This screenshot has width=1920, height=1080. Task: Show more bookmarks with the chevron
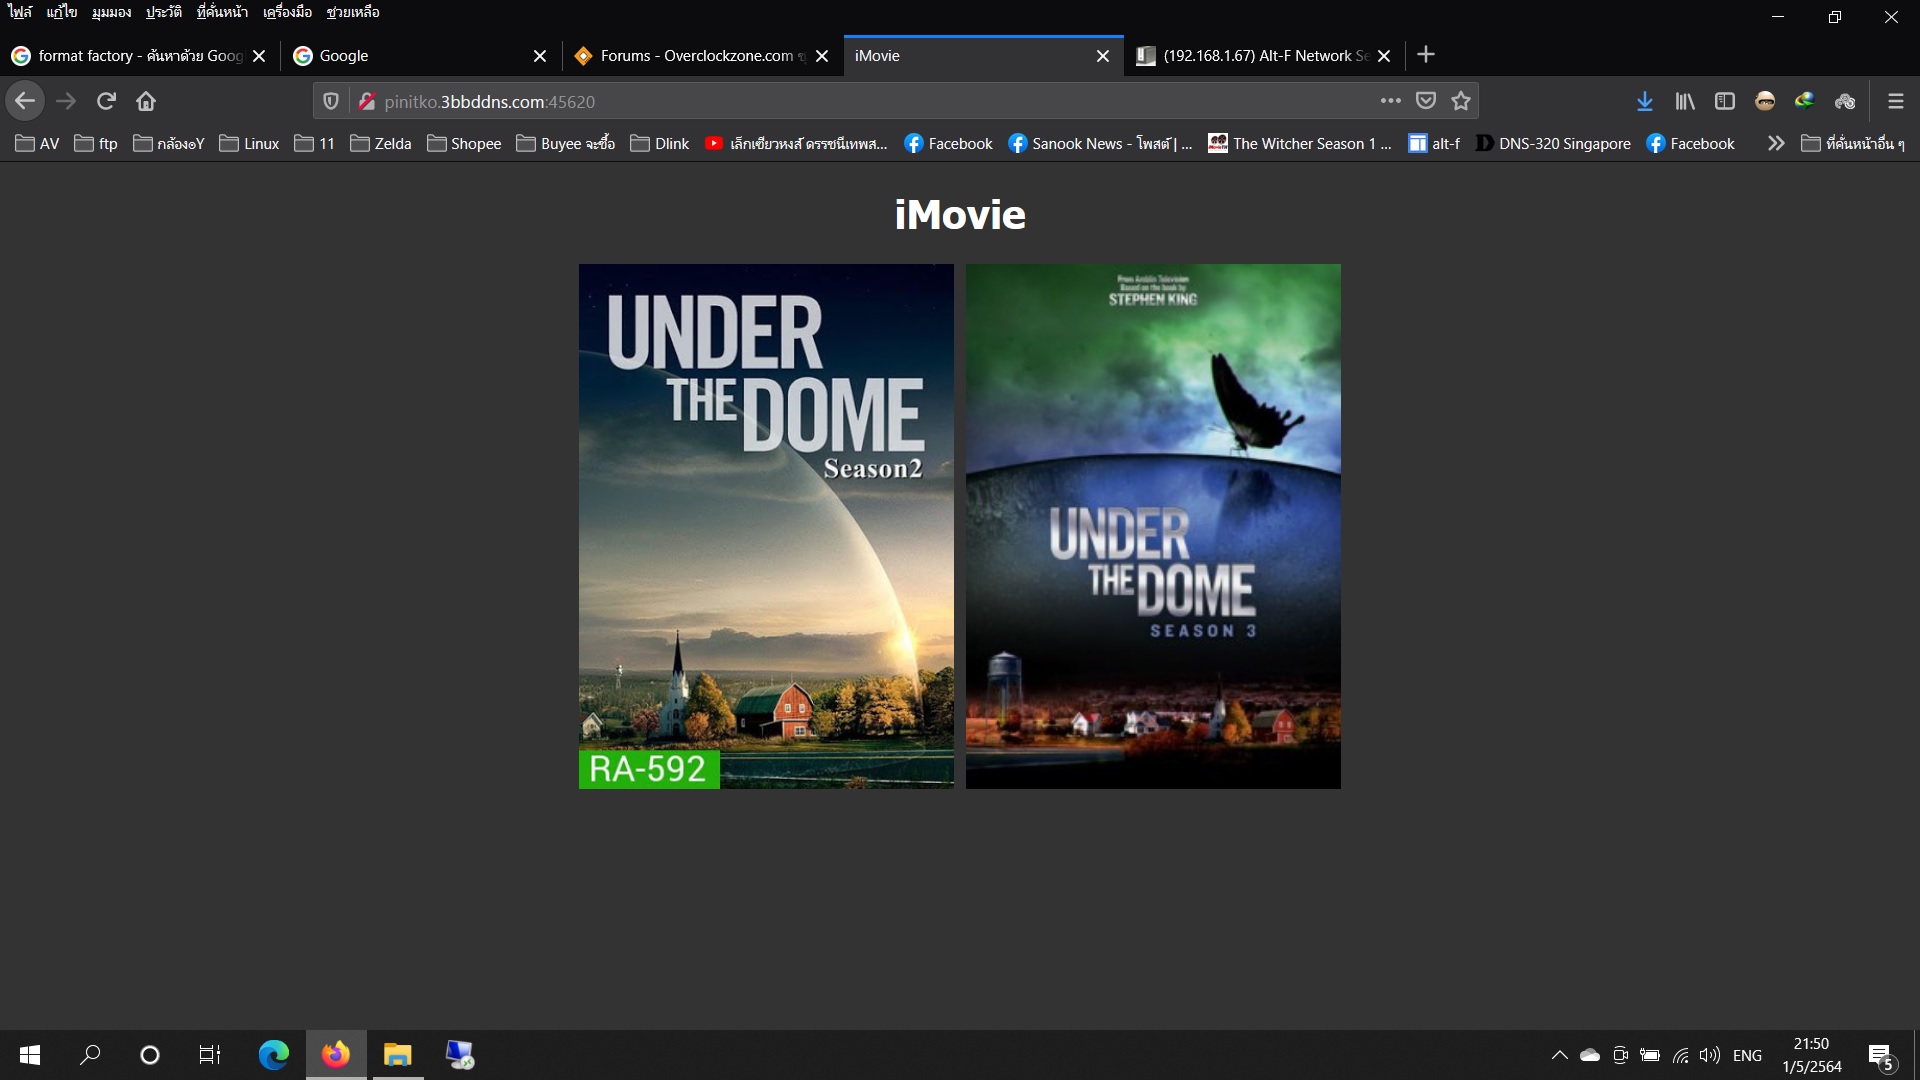(x=1776, y=143)
